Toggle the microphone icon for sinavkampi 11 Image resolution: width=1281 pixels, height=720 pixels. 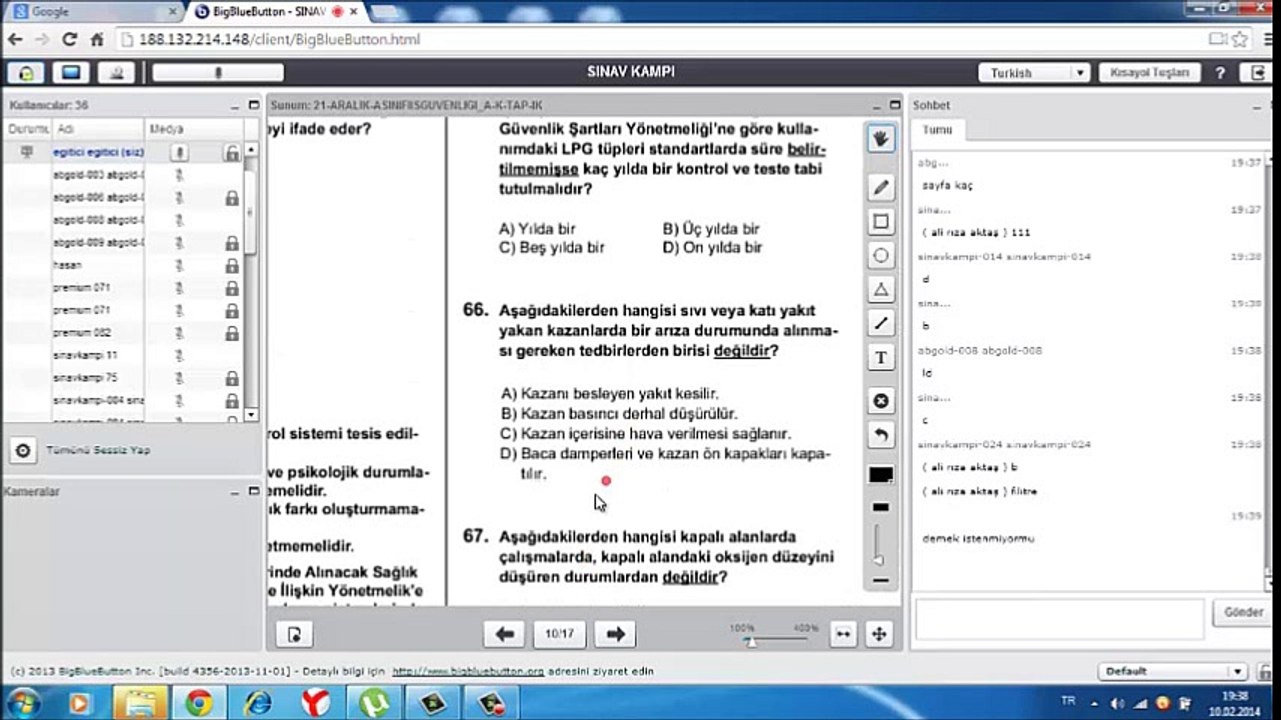point(181,356)
